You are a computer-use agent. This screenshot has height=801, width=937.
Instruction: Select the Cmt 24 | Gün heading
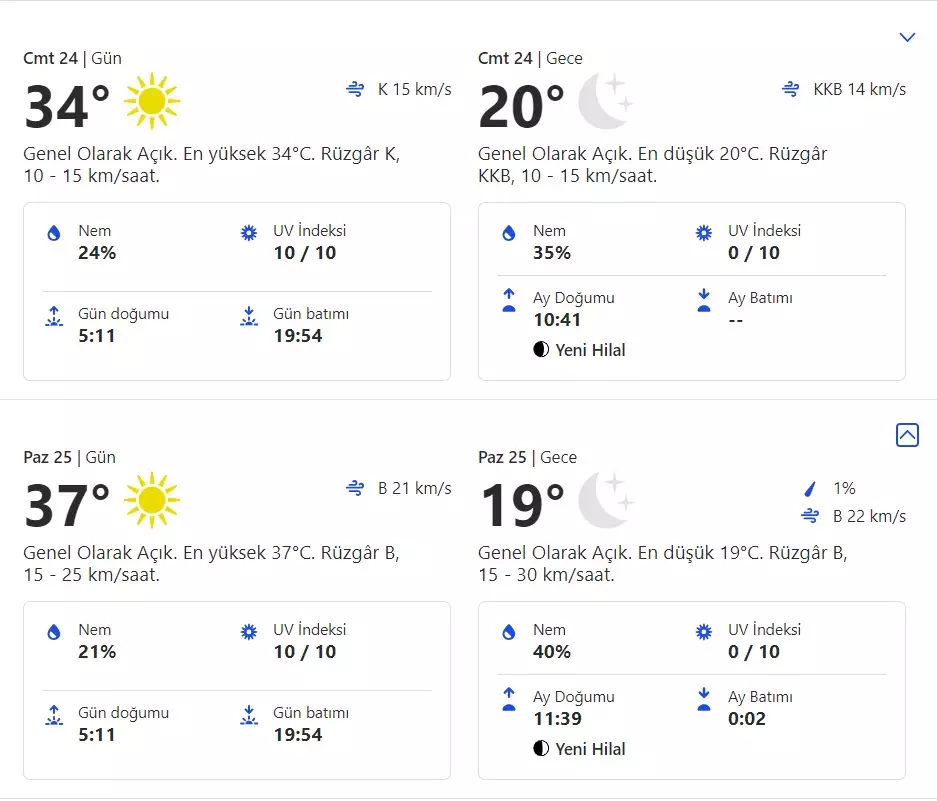(x=72, y=58)
